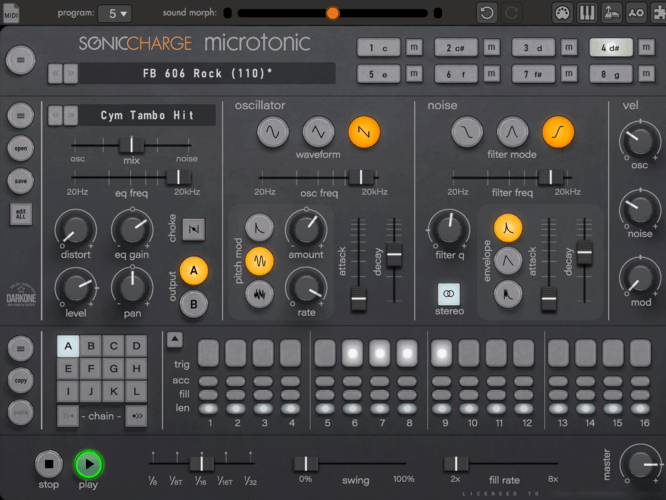The height and width of the screenshot is (500, 666).
Task: Go to previous program preset
Action: pos(56,73)
